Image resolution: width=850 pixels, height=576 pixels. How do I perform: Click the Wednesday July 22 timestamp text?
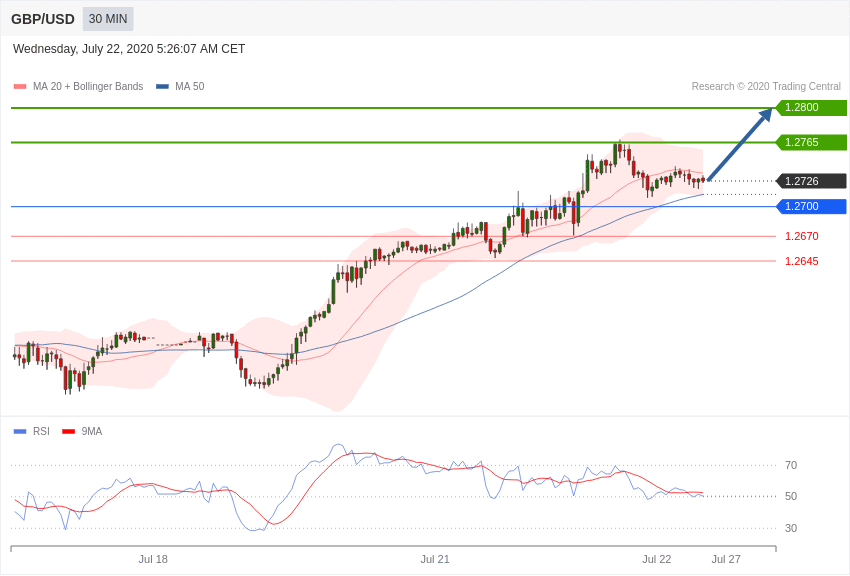pos(129,49)
